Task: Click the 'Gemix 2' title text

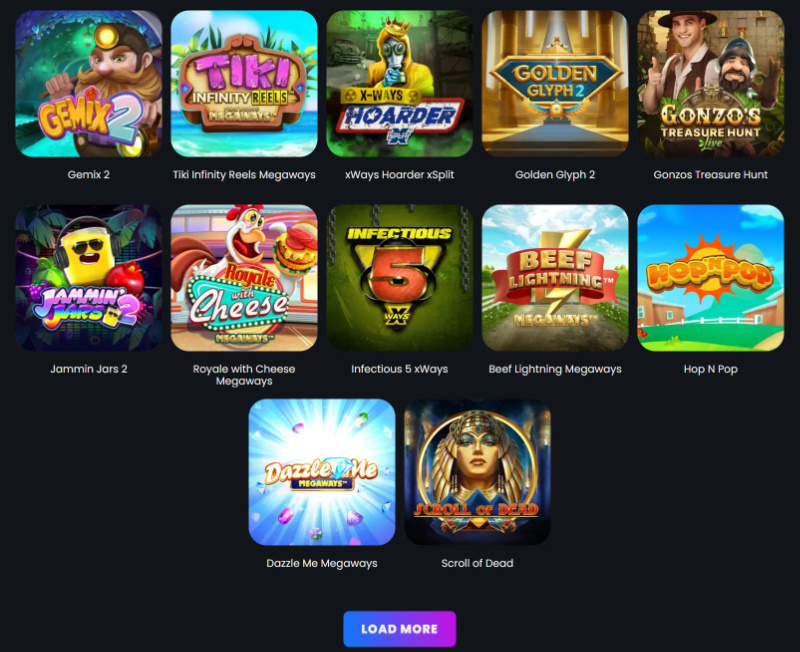Action: tap(89, 174)
